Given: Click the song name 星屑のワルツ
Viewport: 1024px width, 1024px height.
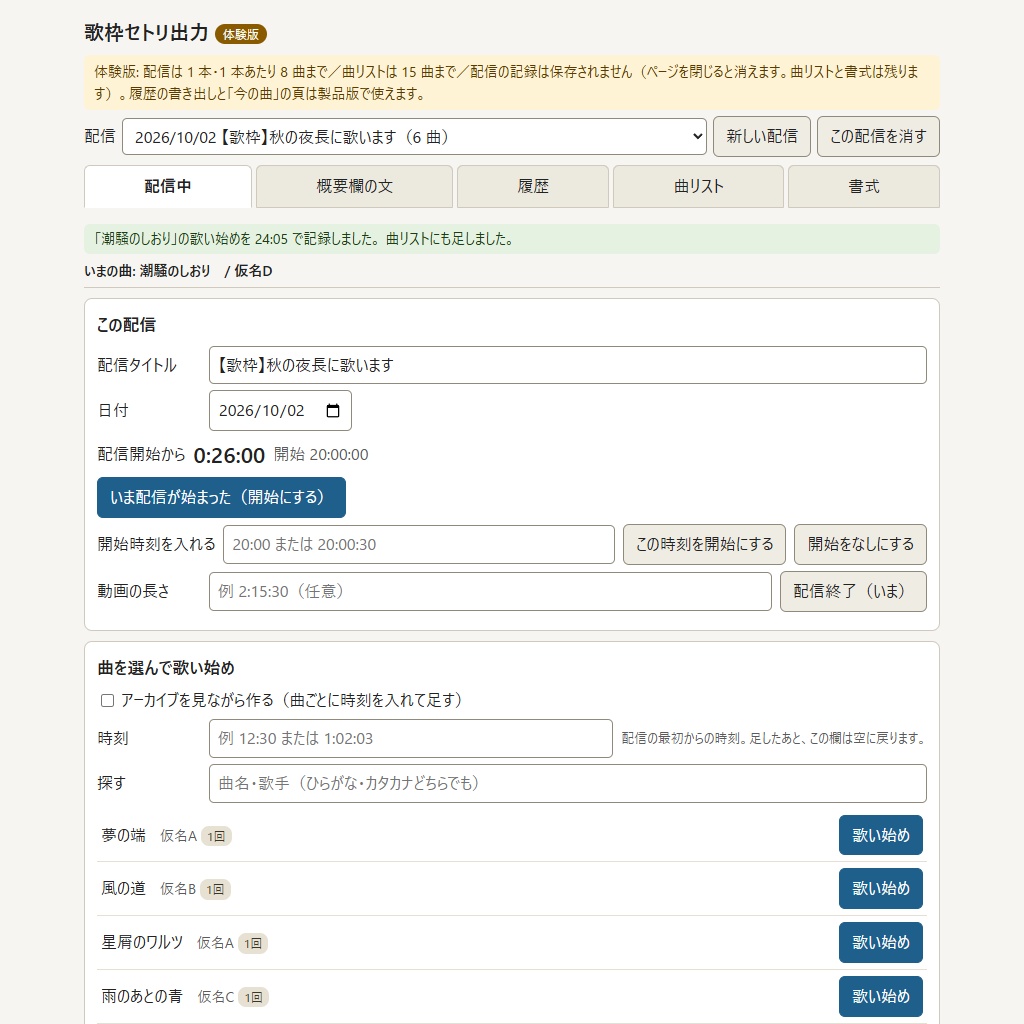Looking at the screenshot, I should [x=142, y=942].
